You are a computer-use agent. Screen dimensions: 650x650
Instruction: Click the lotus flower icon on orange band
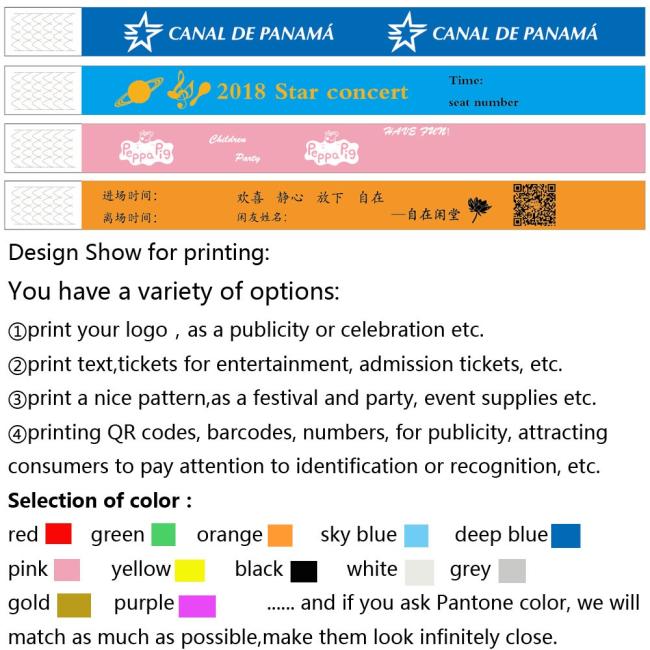pos(480,209)
